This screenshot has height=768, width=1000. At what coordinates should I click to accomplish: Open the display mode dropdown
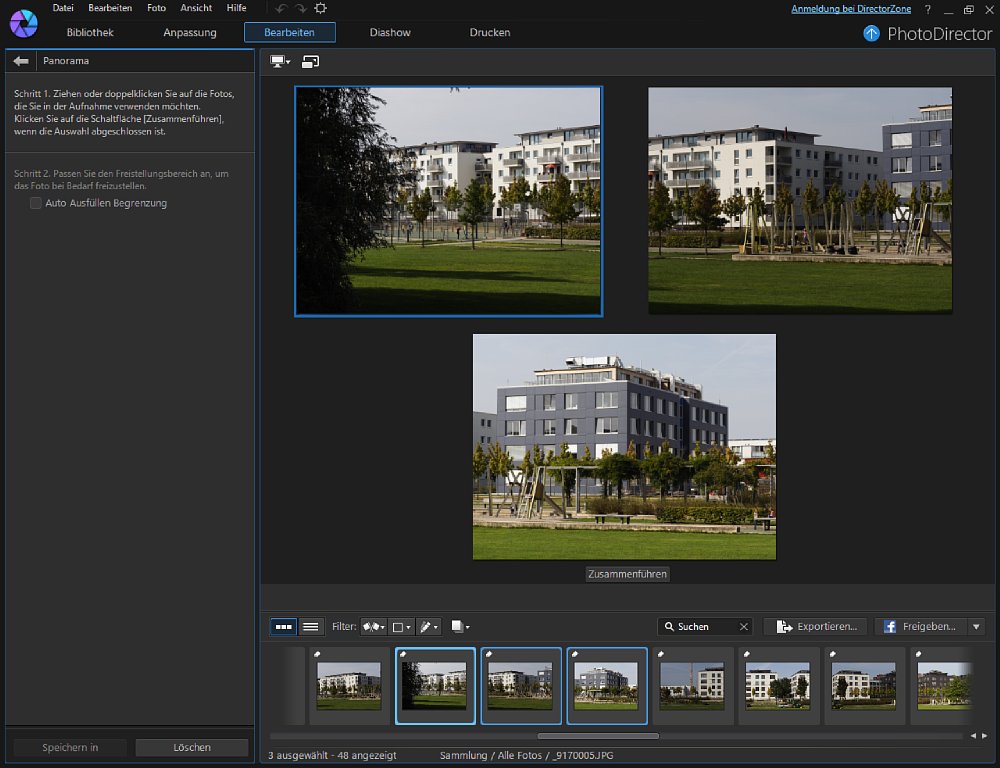pyautogui.click(x=280, y=61)
